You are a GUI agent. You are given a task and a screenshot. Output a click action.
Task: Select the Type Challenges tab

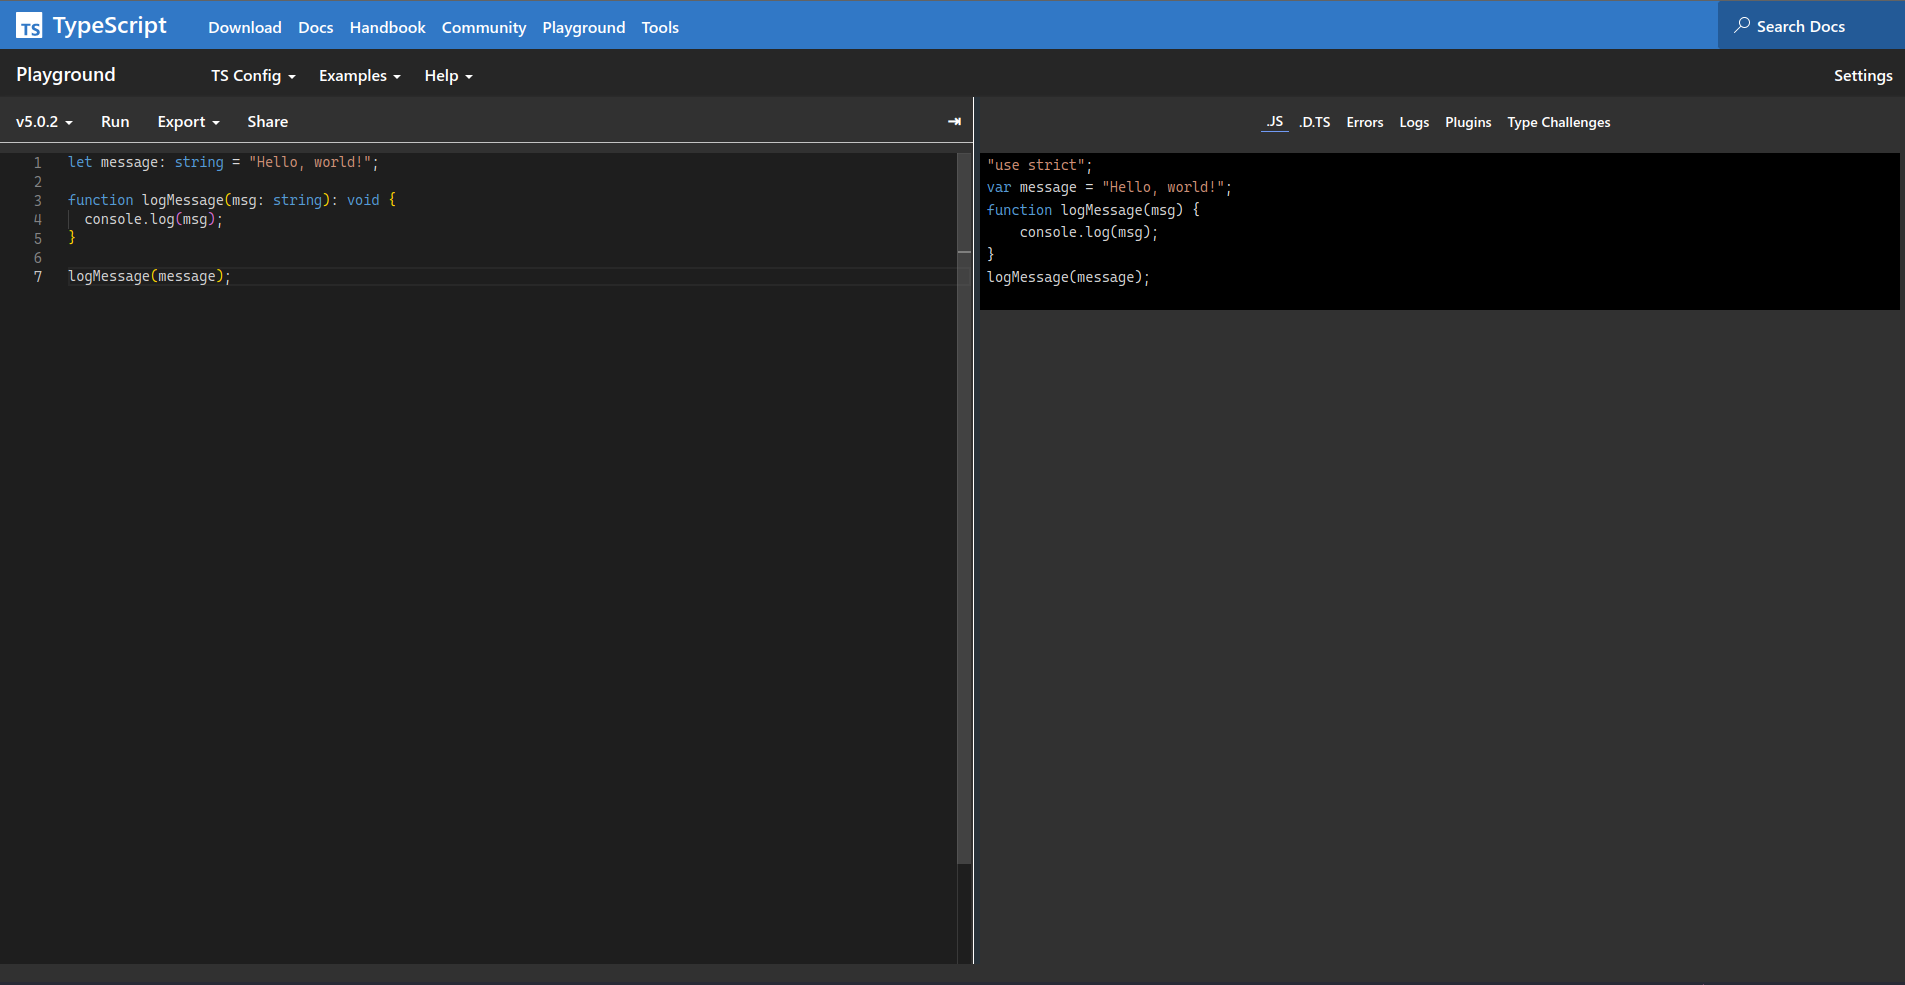(1559, 122)
